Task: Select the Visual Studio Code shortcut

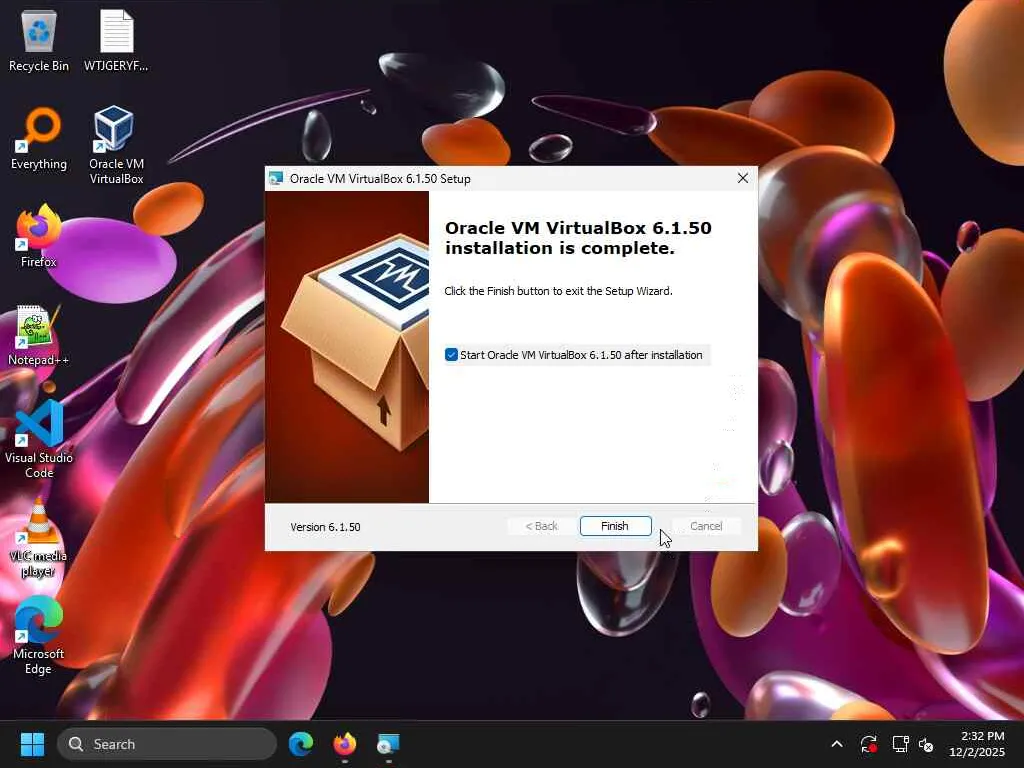Action: click(39, 439)
